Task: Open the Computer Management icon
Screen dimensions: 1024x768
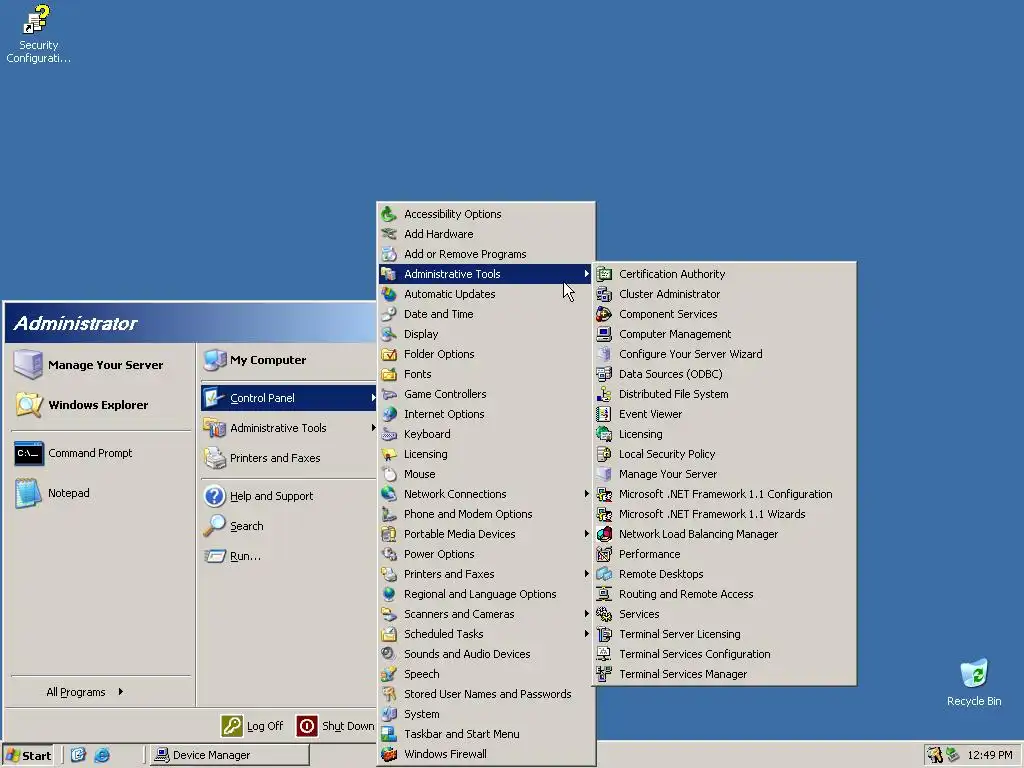Action: coord(604,334)
